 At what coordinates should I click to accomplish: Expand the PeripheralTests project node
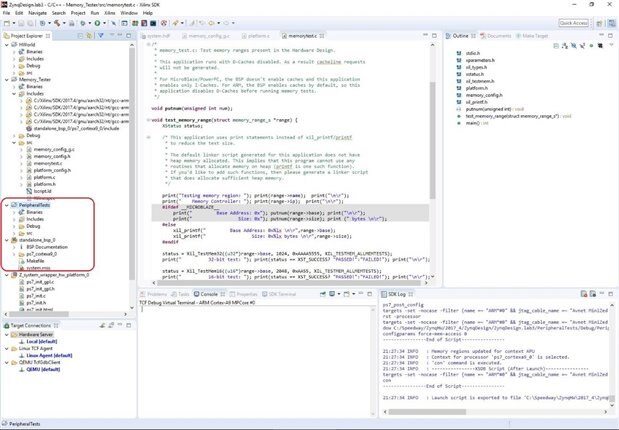pyautogui.click(x=5, y=204)
